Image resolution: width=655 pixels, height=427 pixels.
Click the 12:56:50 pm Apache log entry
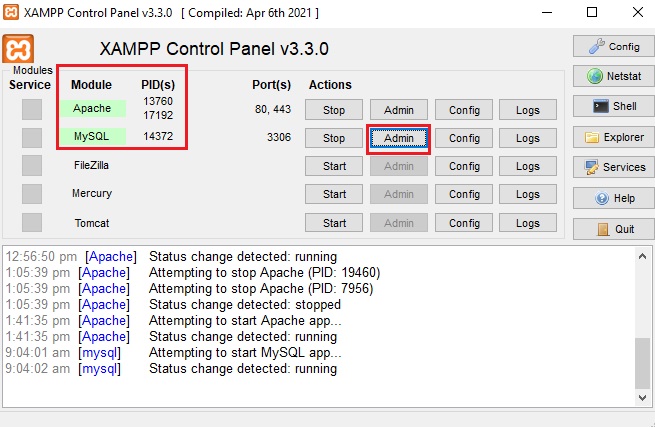coord(171,257)
